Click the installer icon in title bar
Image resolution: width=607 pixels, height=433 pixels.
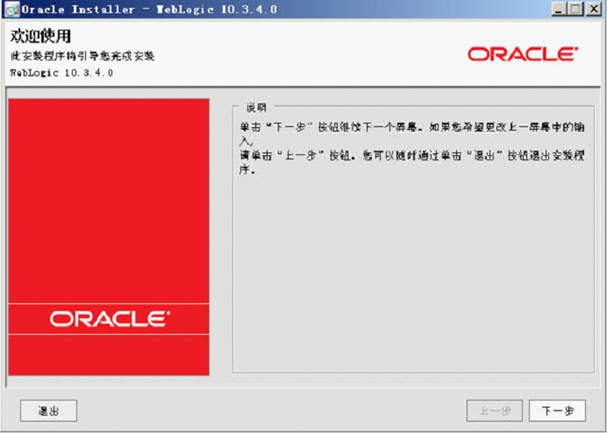(x=12, y=9)
